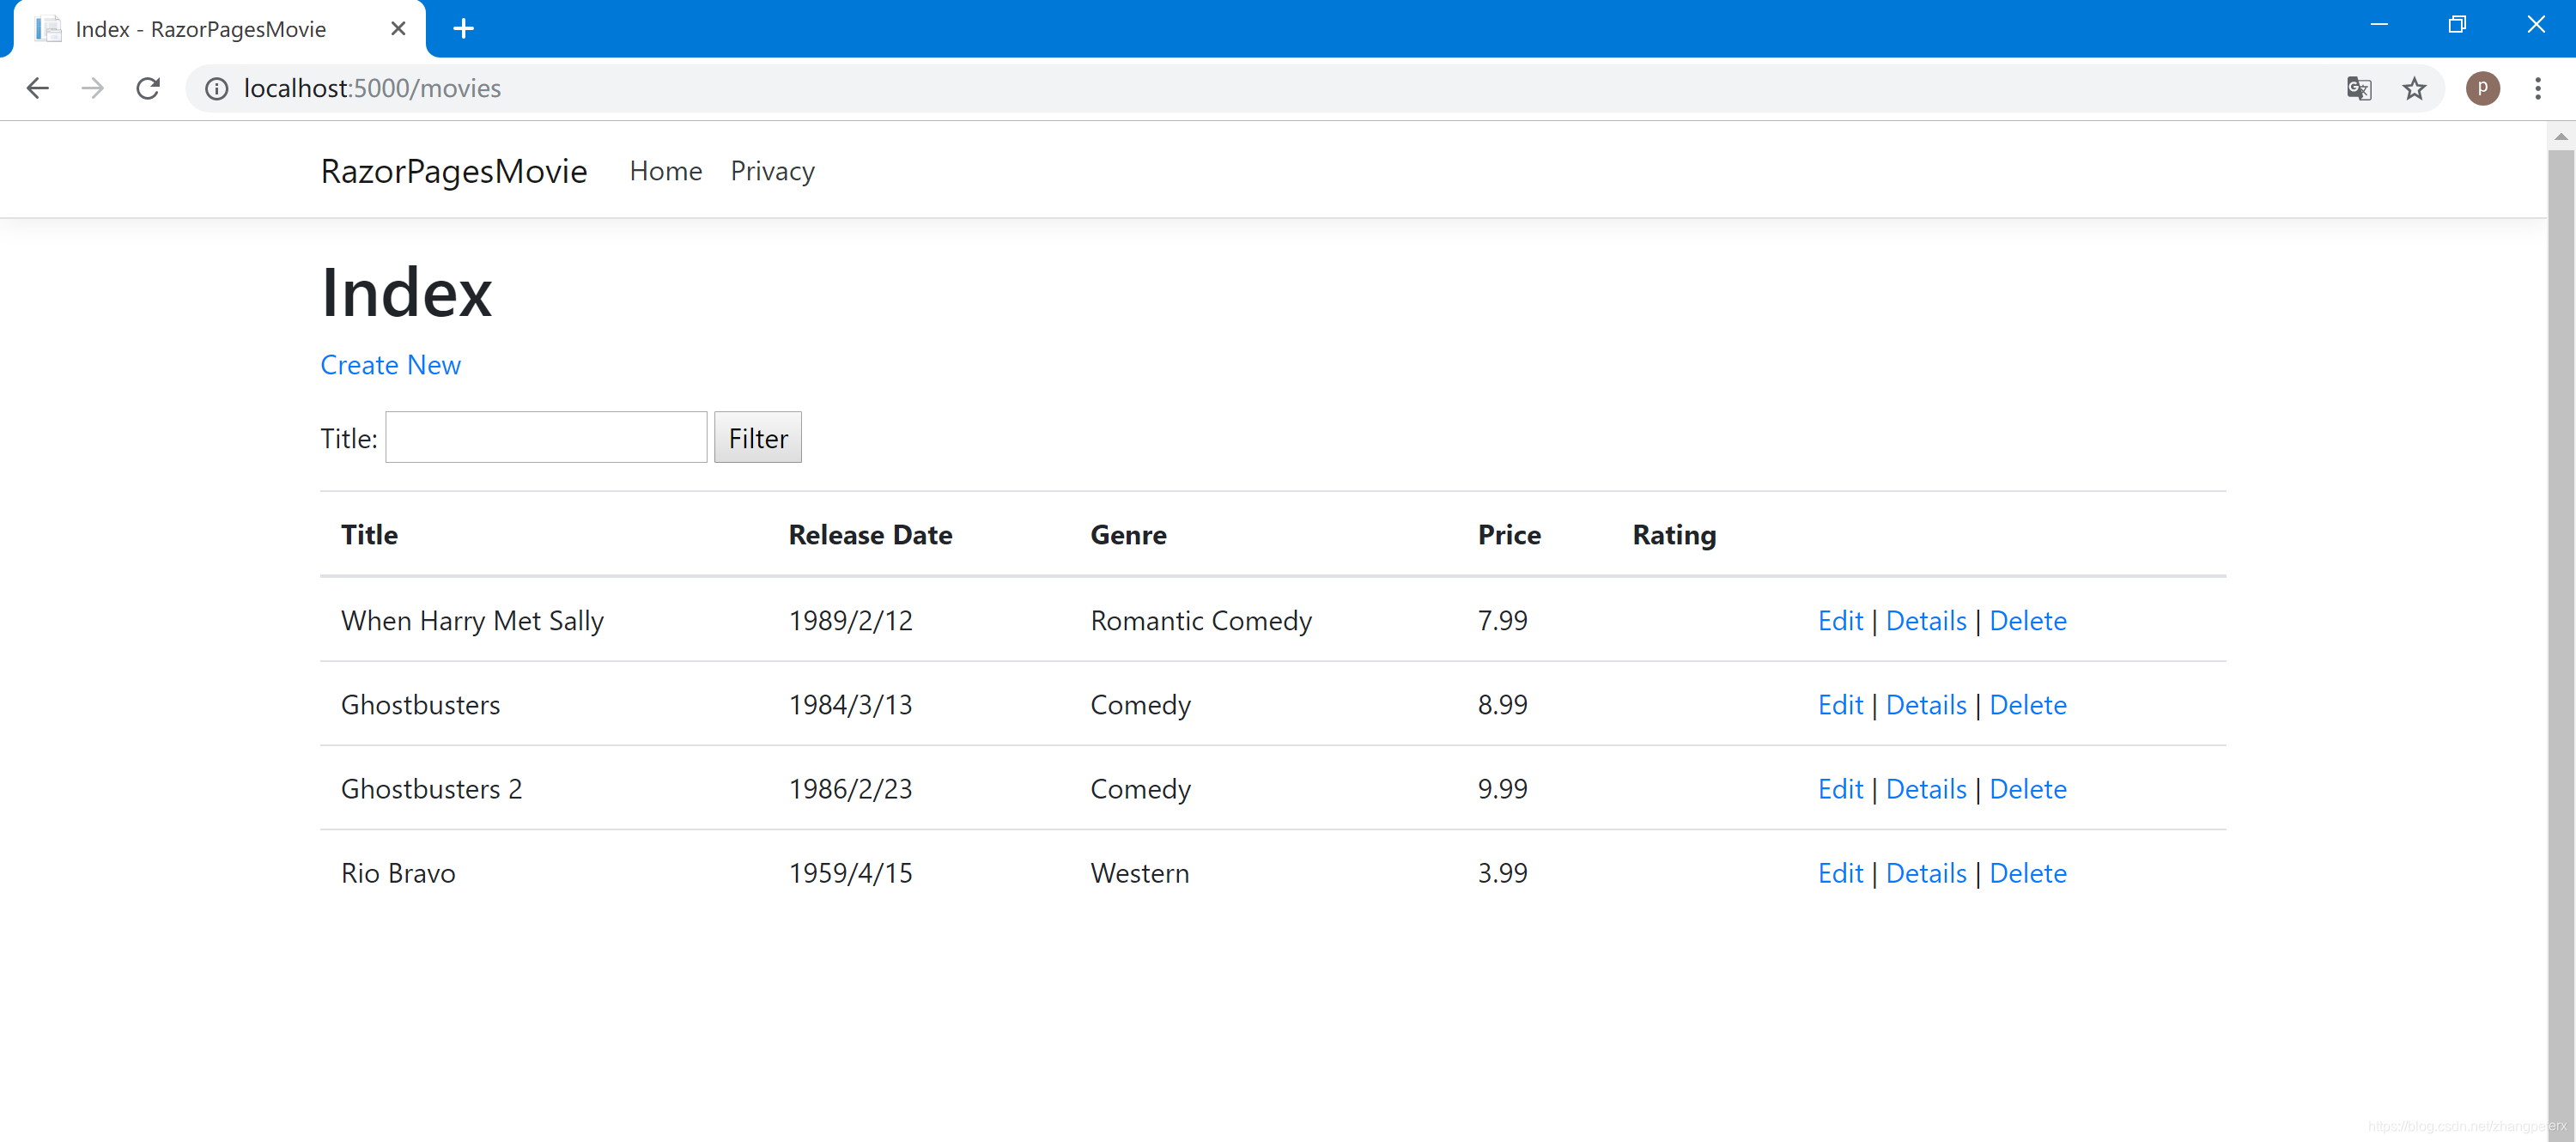Click the RazorPagesMovie brand link
The image size is (2576, 1142).
pos(453,171)
